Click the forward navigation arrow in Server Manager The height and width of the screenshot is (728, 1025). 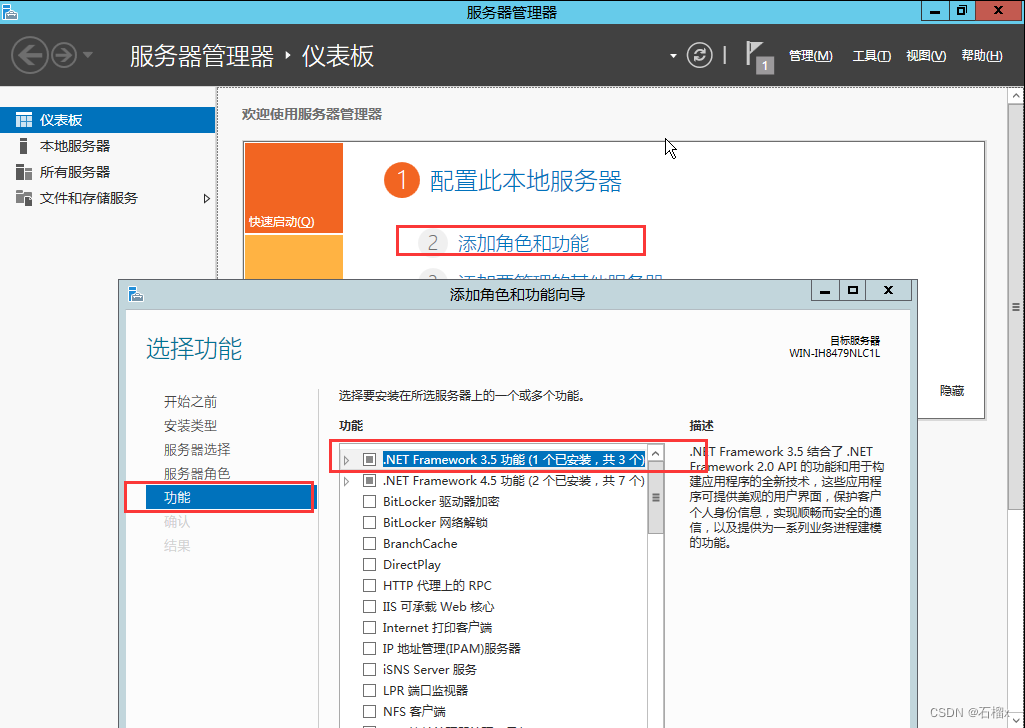click(64, 55)
